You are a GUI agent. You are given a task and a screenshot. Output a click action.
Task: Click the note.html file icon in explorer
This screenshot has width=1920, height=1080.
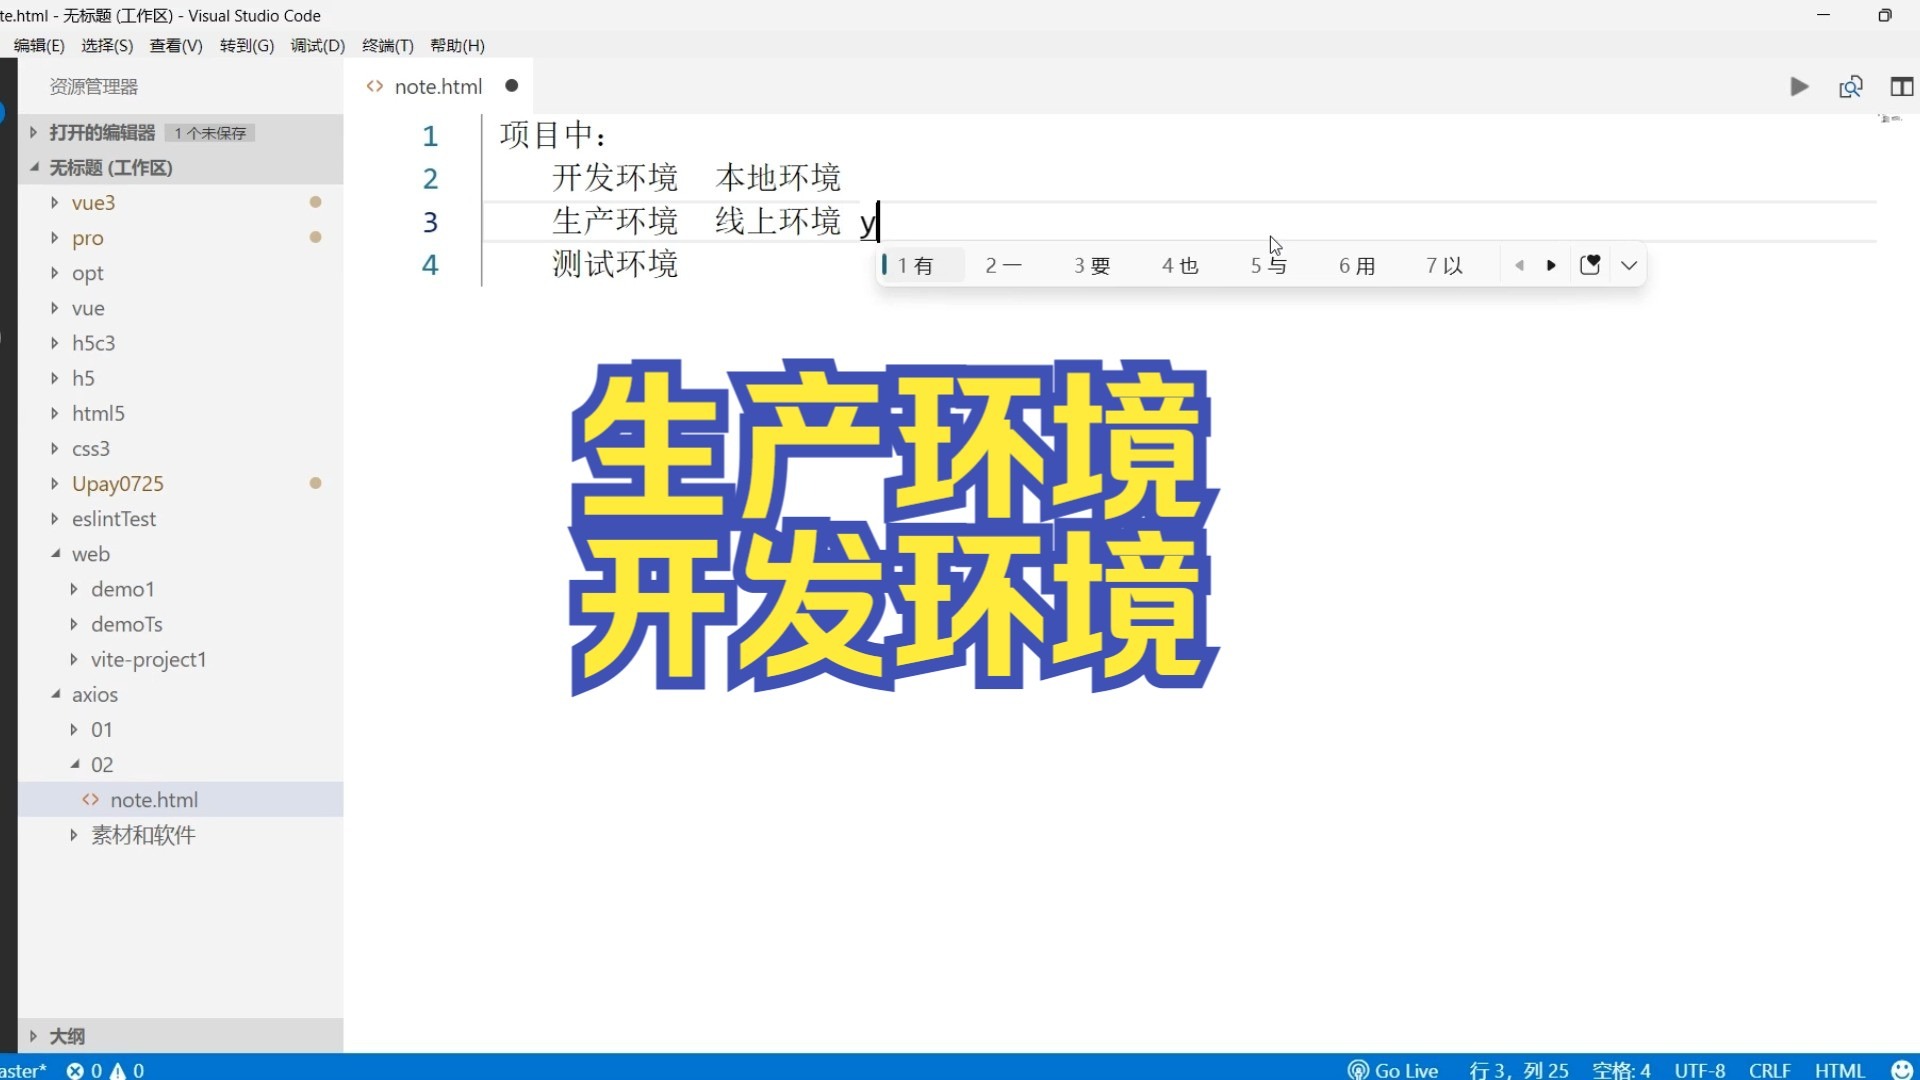coord(91,800)
